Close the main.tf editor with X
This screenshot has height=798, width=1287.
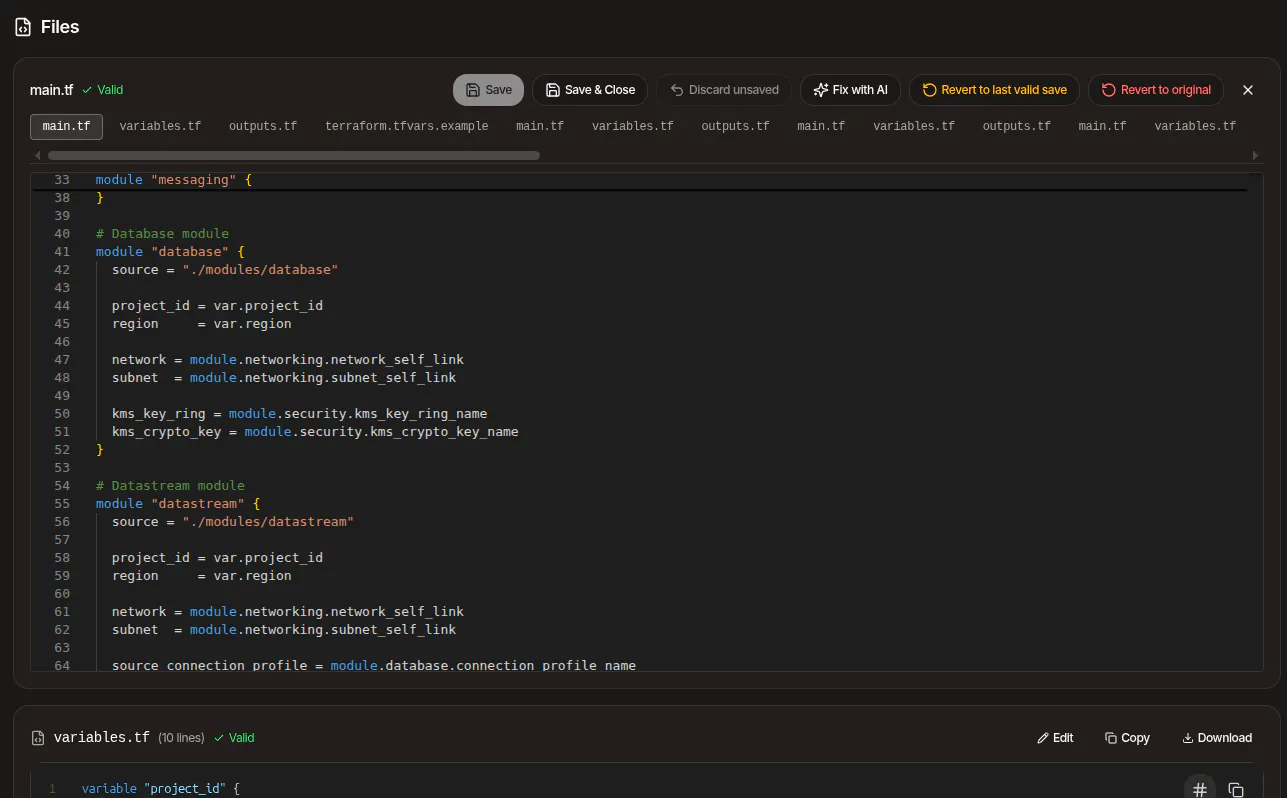tap(1248, 90)
